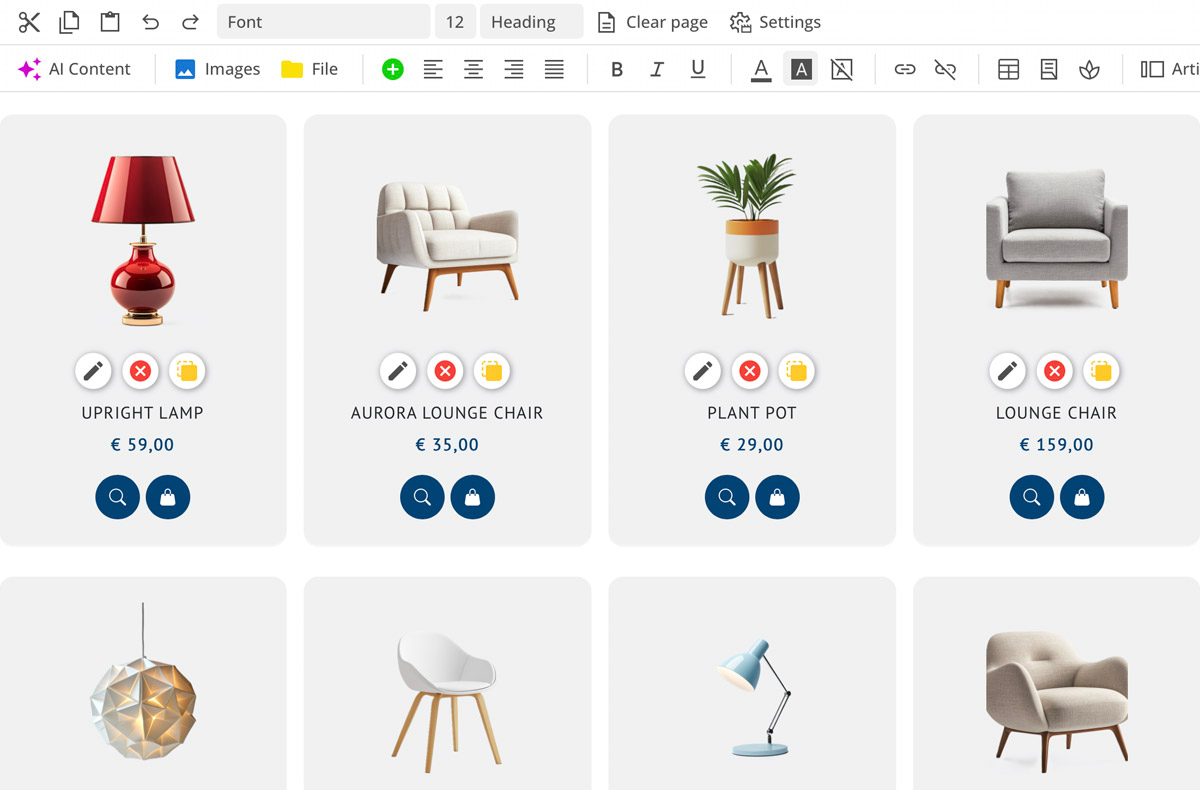Screen dimensions: 1200x790
Task: Click the scissors cut icon
Action: pyautogui.click(x=29, y=22)
